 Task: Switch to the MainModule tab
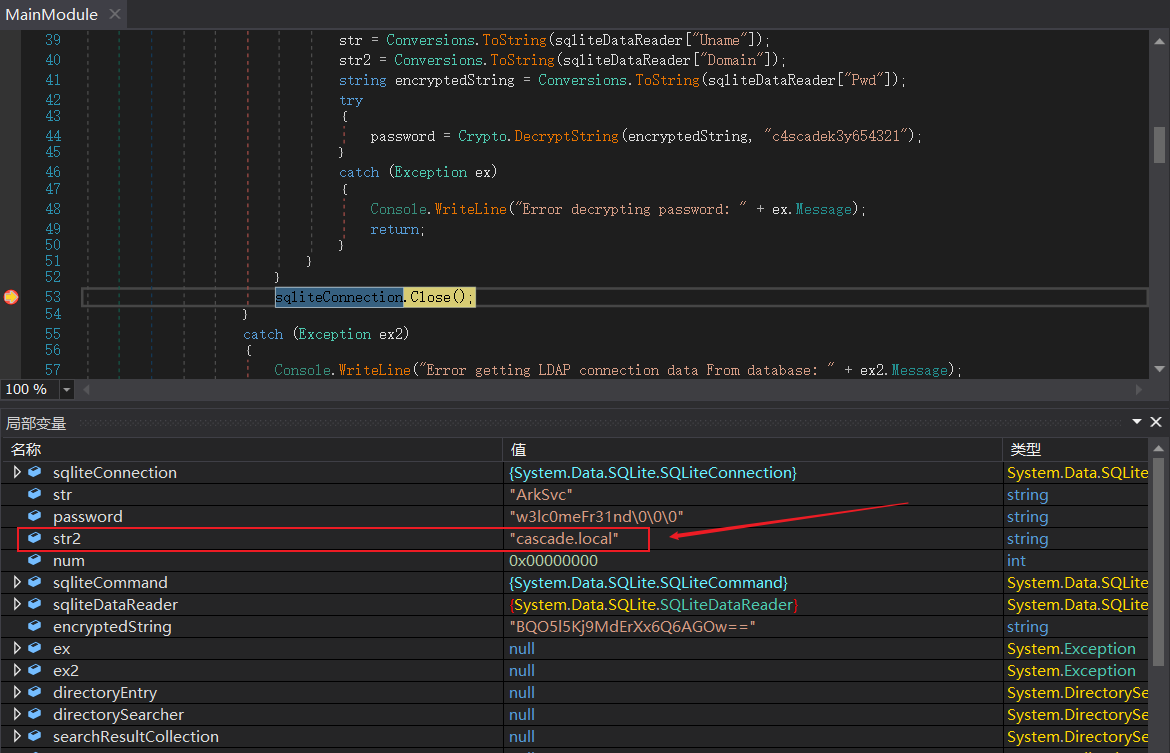52,15
